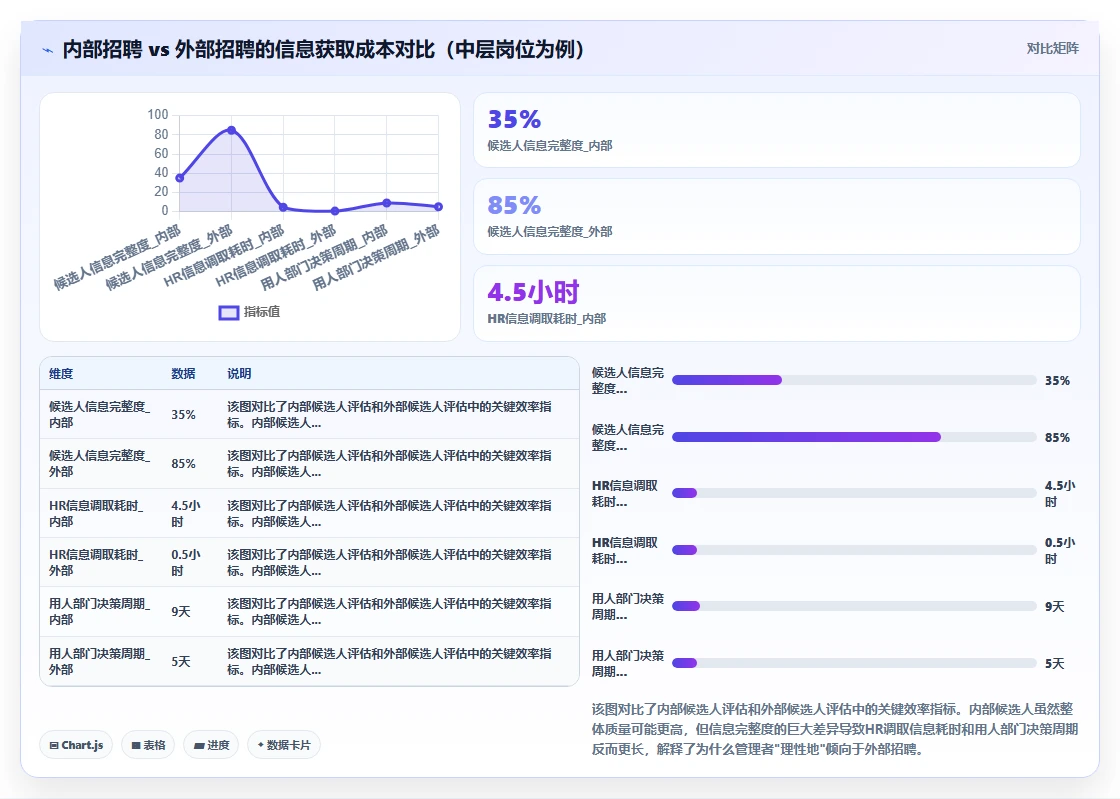
Task: Toggle the 指标值 chart legend swatch
Action: 229,313
